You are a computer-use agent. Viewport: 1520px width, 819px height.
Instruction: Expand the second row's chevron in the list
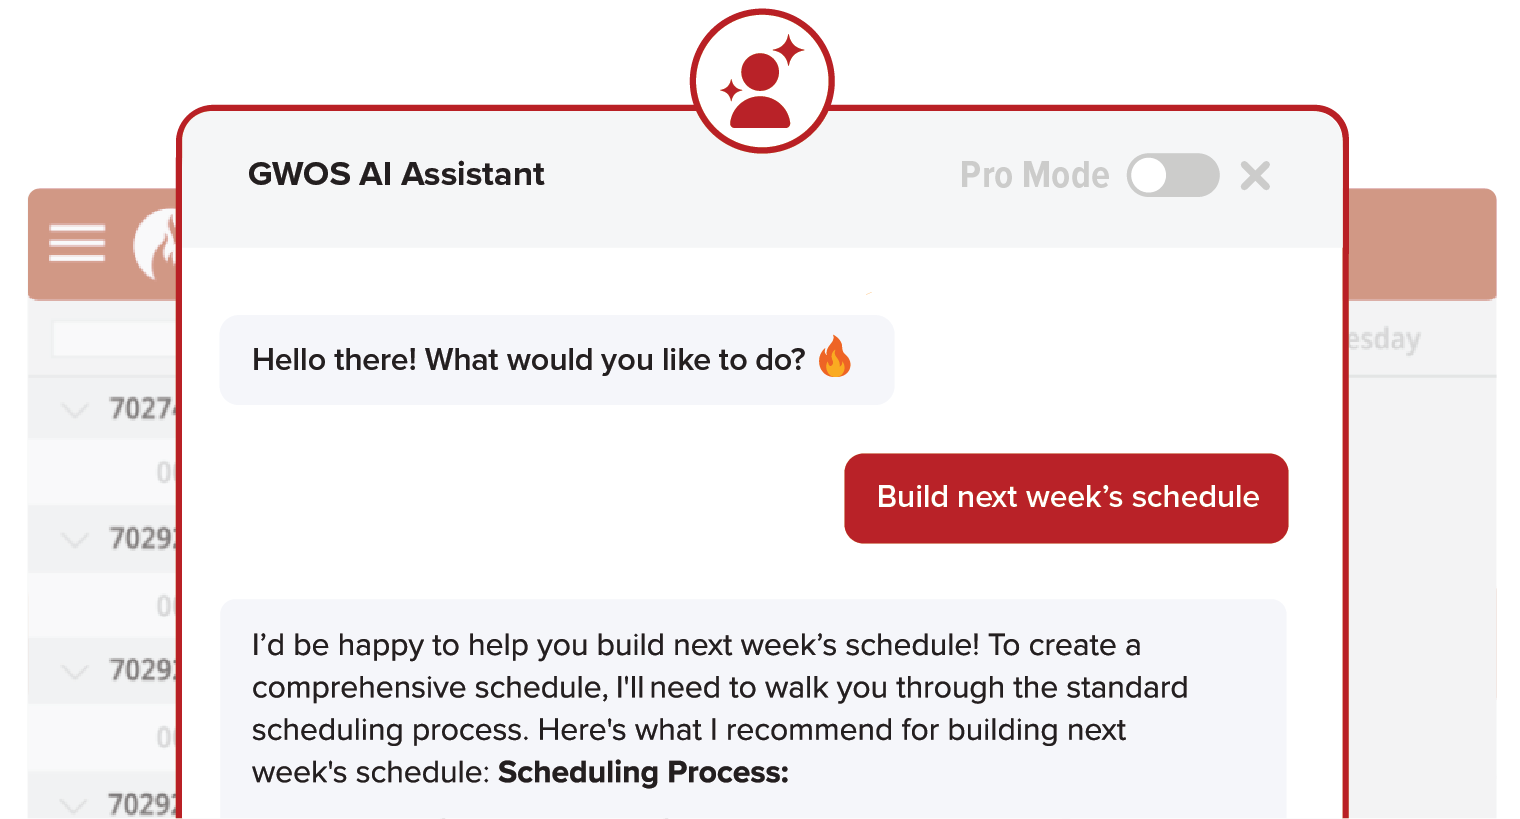[x=75, y=540]
